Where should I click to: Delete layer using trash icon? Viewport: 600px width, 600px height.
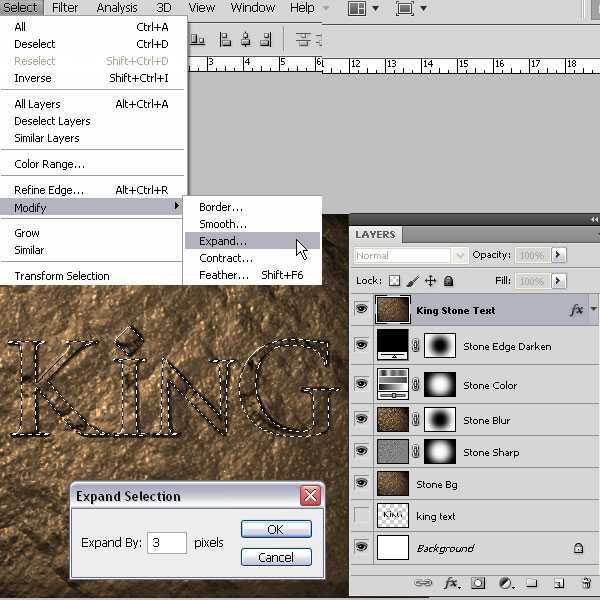point(583,583)
